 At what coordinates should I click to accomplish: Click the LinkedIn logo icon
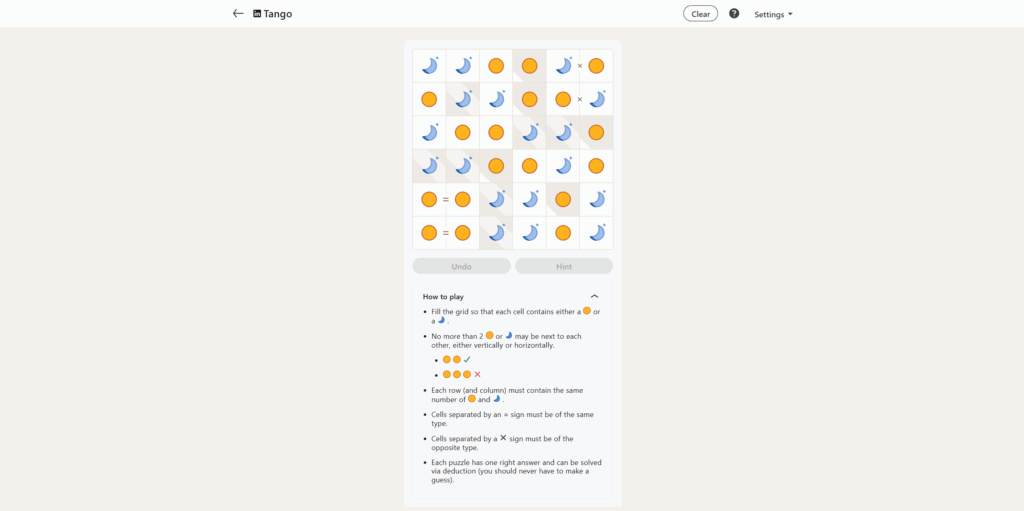[x=257, y=14]
